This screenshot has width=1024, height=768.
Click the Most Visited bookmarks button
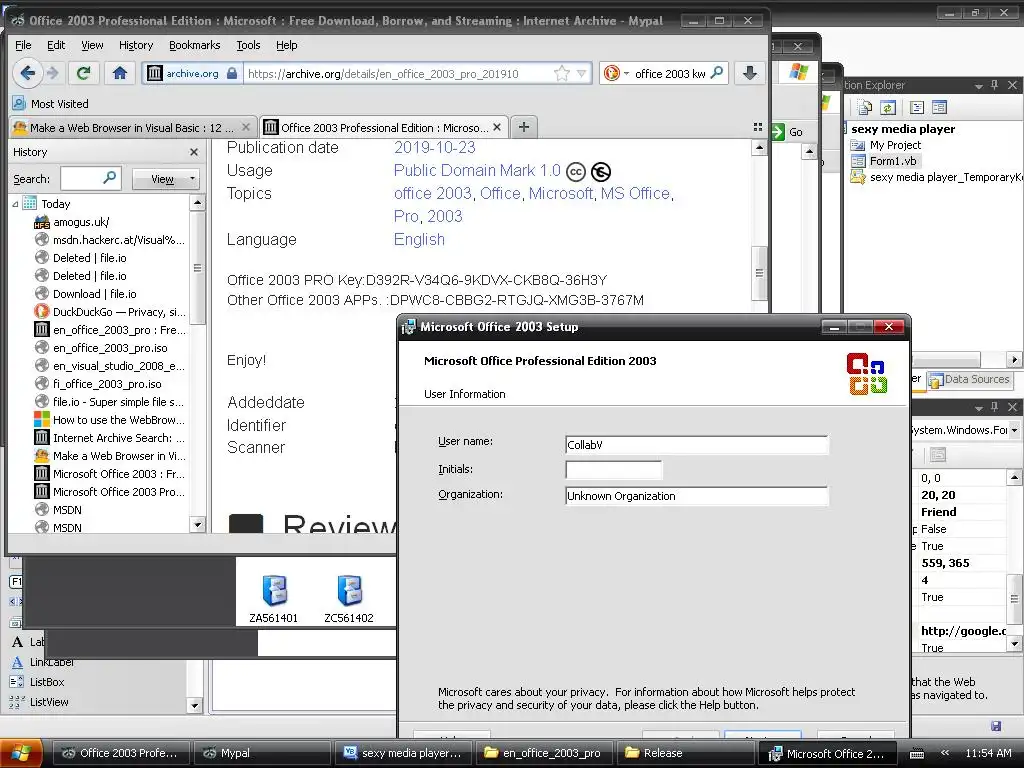[x=51, y=104]
